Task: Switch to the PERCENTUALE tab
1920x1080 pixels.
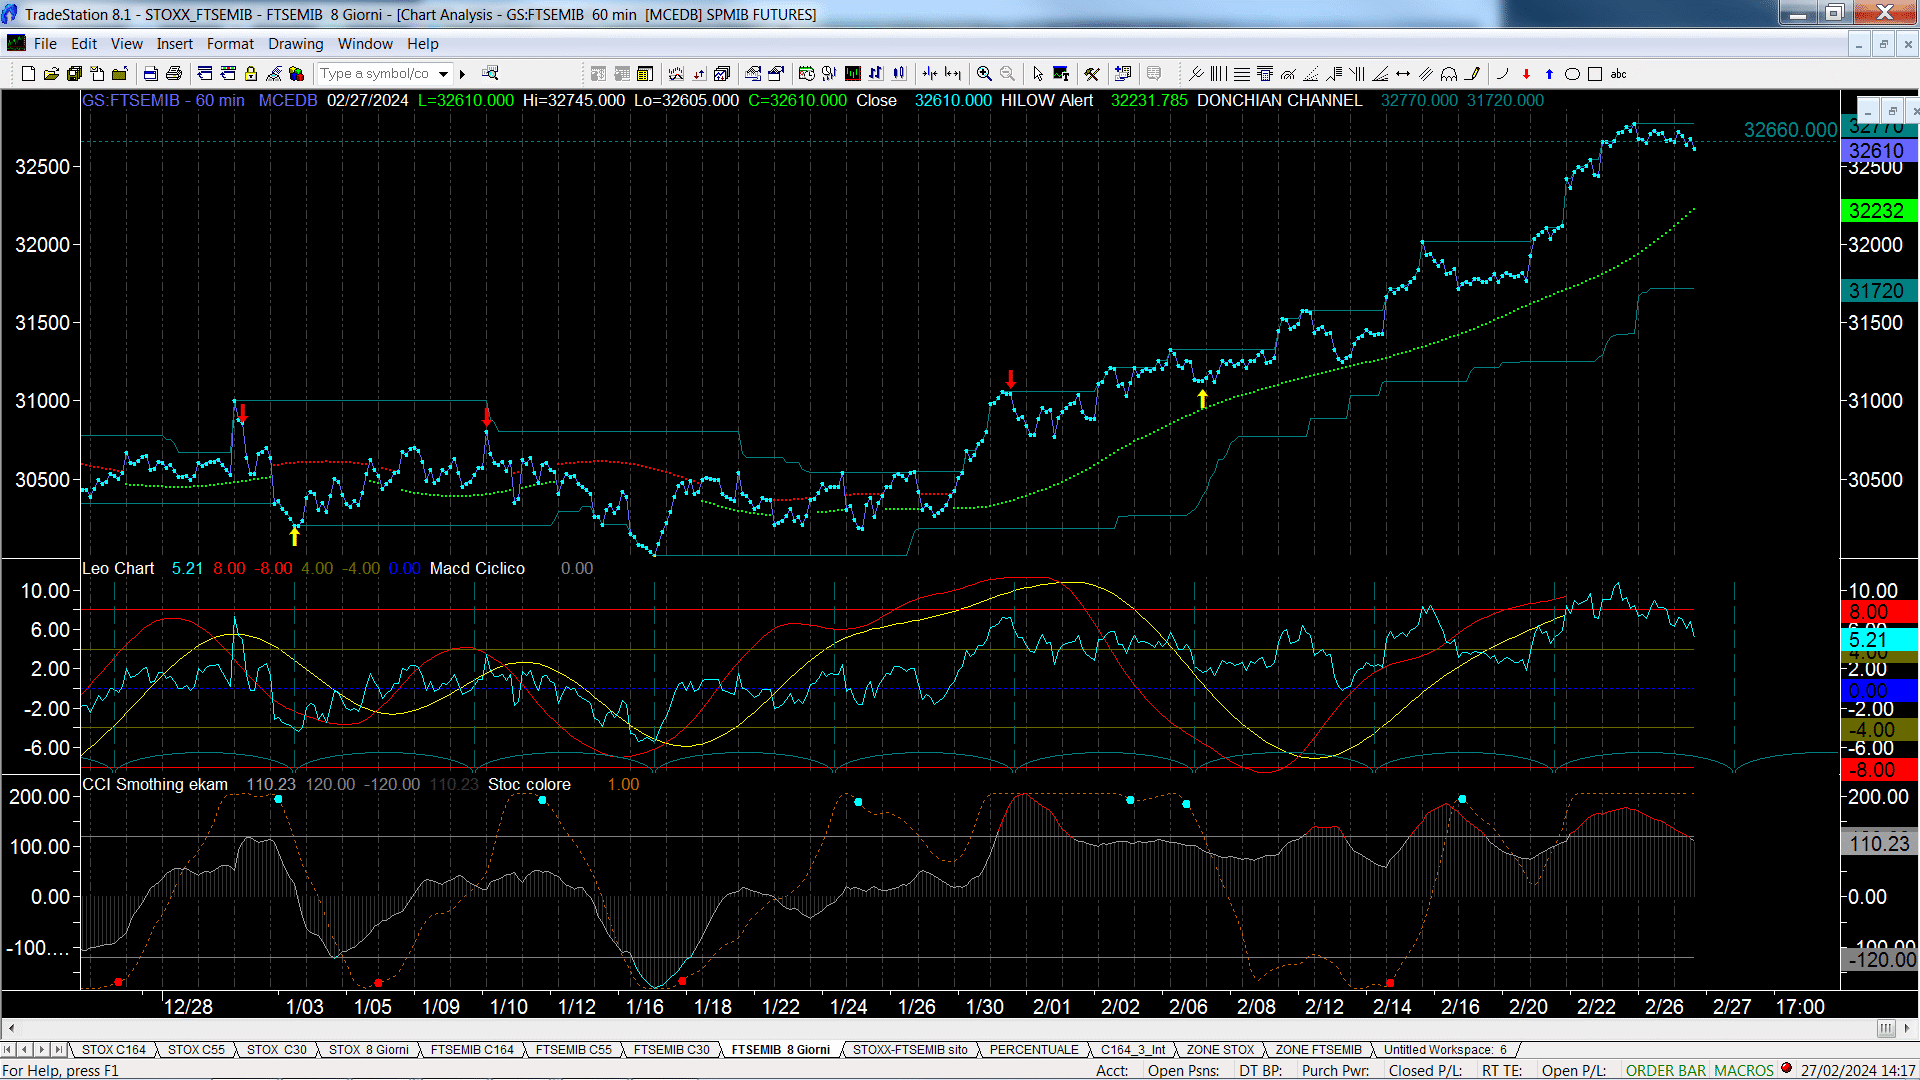Action: click(1034, 1050)
